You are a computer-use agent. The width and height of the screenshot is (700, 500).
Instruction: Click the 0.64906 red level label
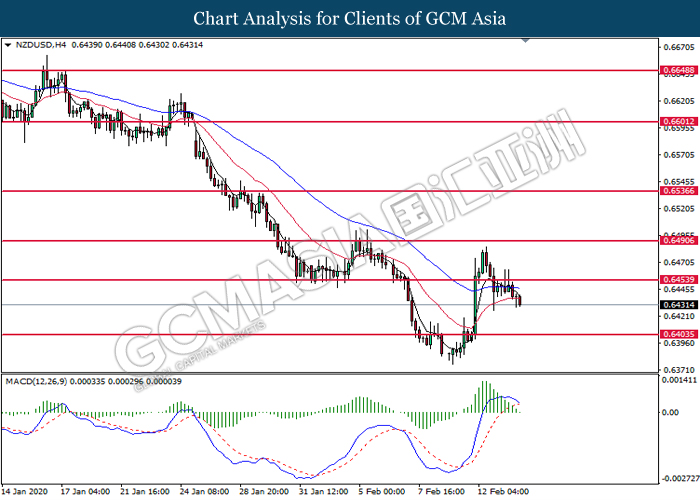[x=679, y=241]
